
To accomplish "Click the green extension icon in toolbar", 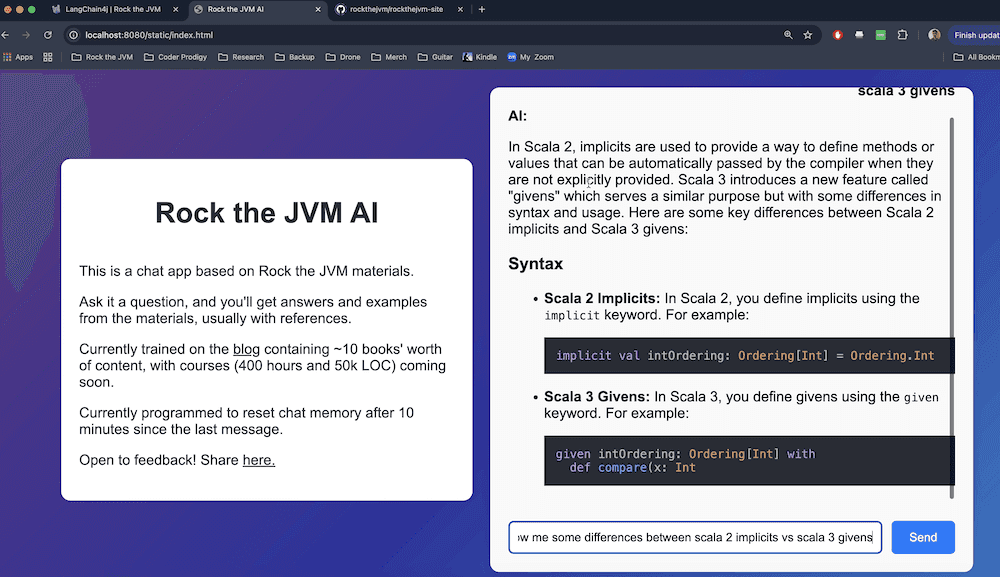I will coord(881,35).
